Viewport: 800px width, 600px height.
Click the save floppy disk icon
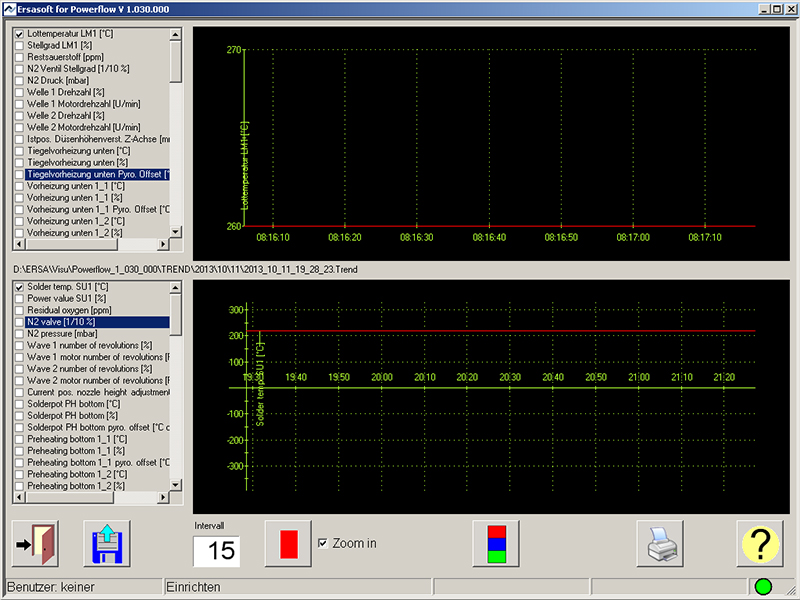(x=107, y=545)
